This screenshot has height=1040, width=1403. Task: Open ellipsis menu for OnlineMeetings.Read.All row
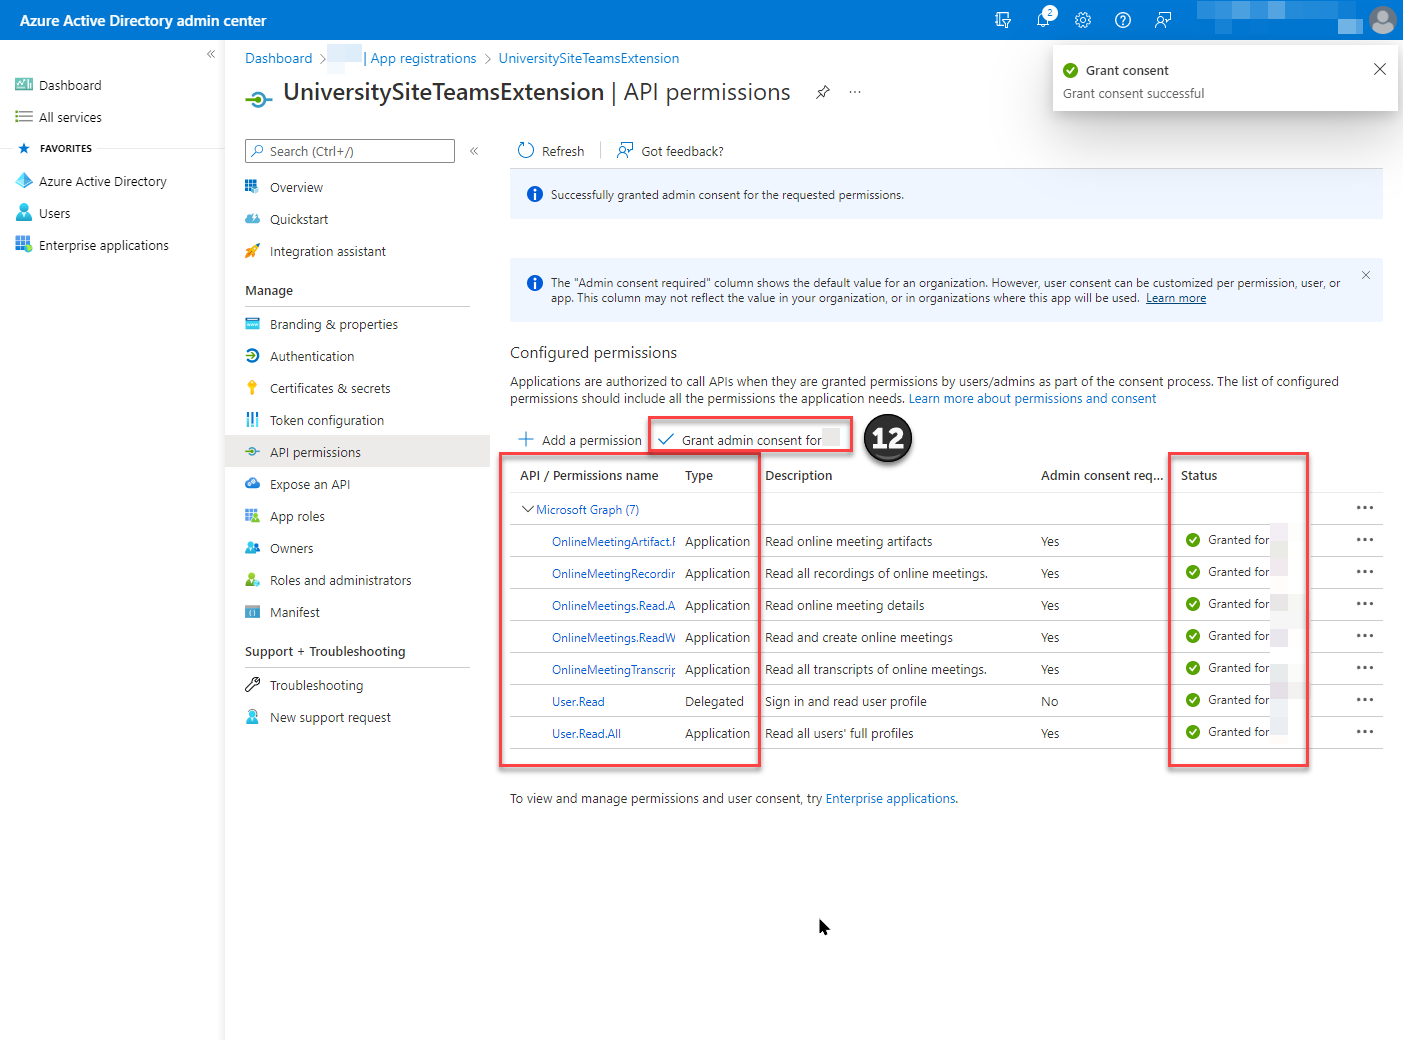click(1365, 604)
